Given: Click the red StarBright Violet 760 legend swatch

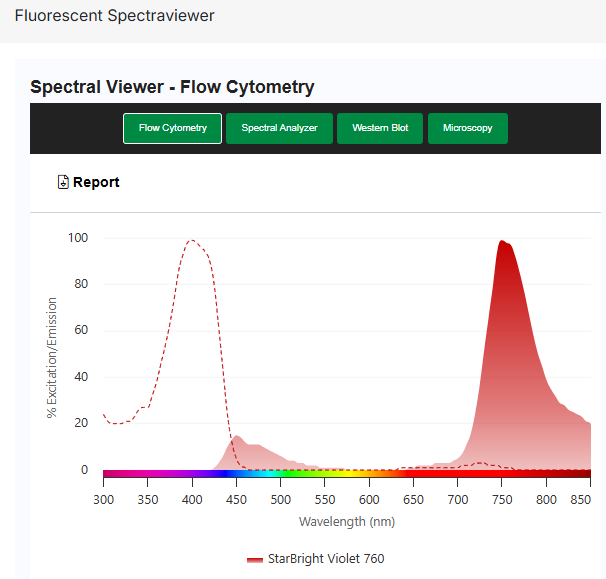Looking at the screenshot, I should [x=255, y=559].
